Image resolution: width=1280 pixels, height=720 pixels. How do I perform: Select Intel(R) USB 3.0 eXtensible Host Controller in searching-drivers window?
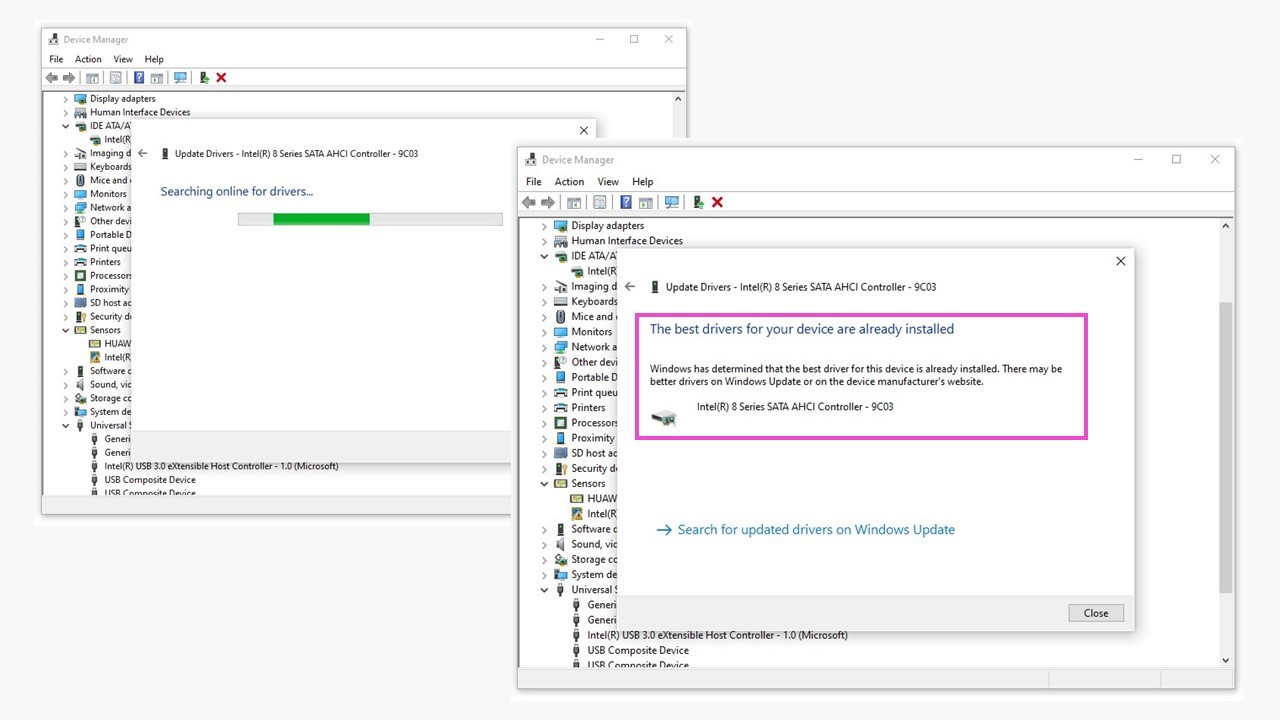[221, 466]
